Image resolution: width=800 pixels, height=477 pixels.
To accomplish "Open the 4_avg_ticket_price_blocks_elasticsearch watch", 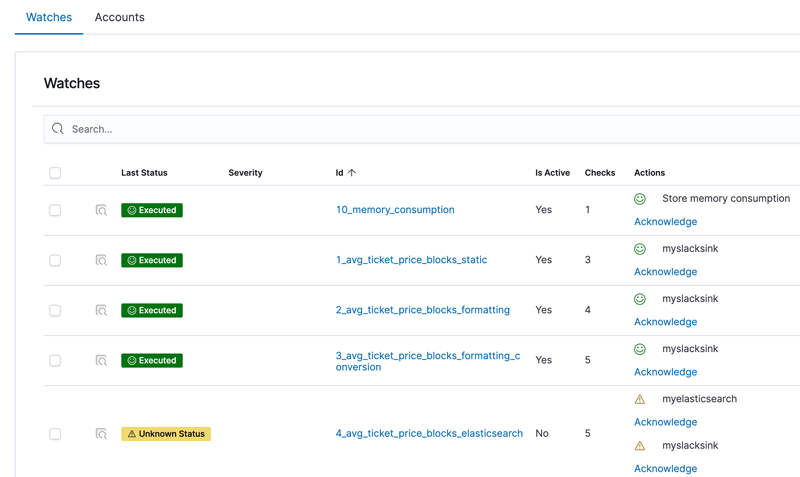I will [x=429, y=433].
